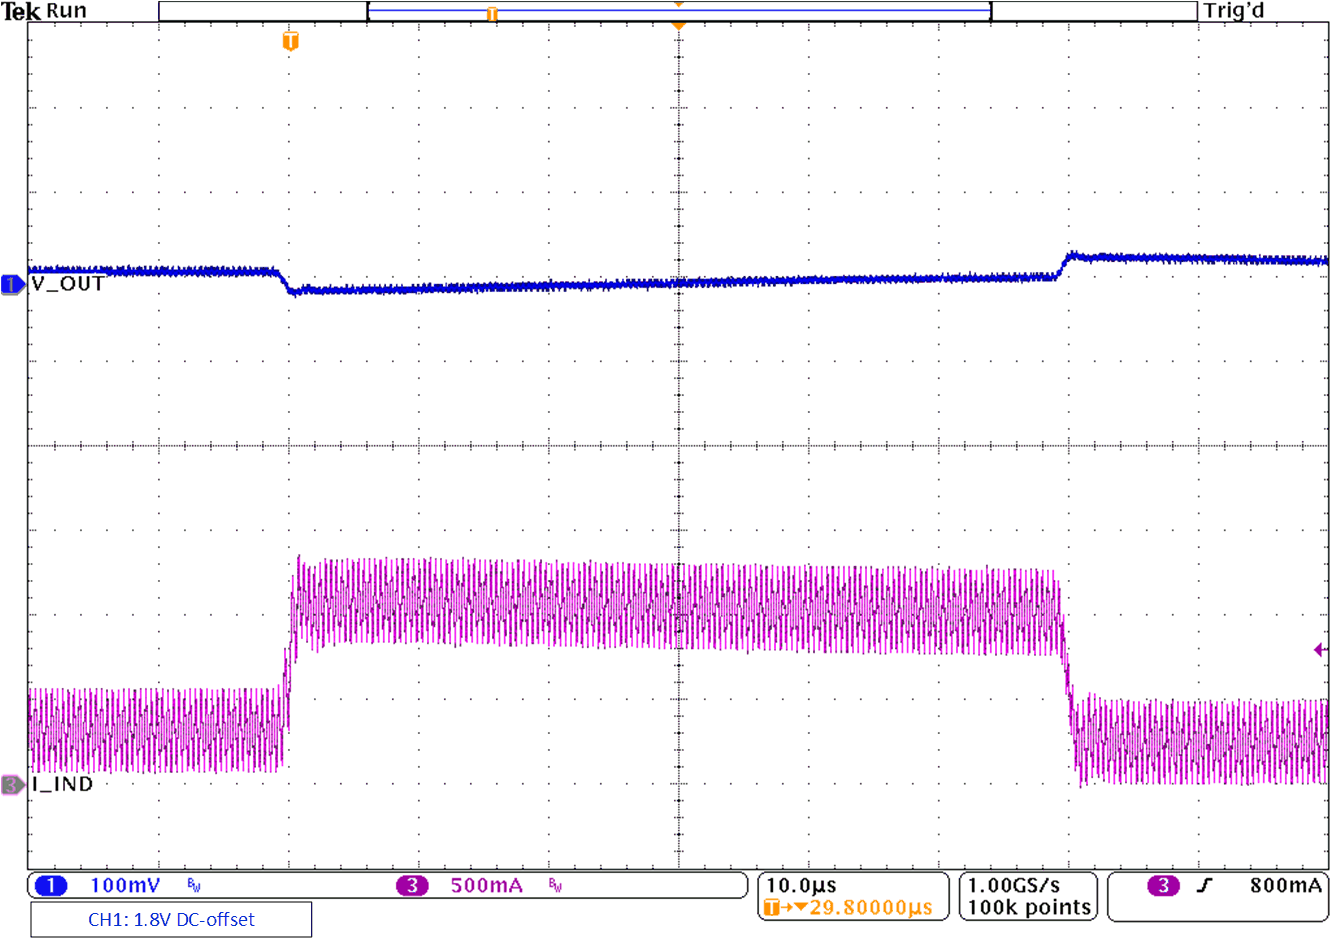1333x943 pixels.
Task: Click the rising edge slope icon in trigger readout
Action: point(1203,885)
